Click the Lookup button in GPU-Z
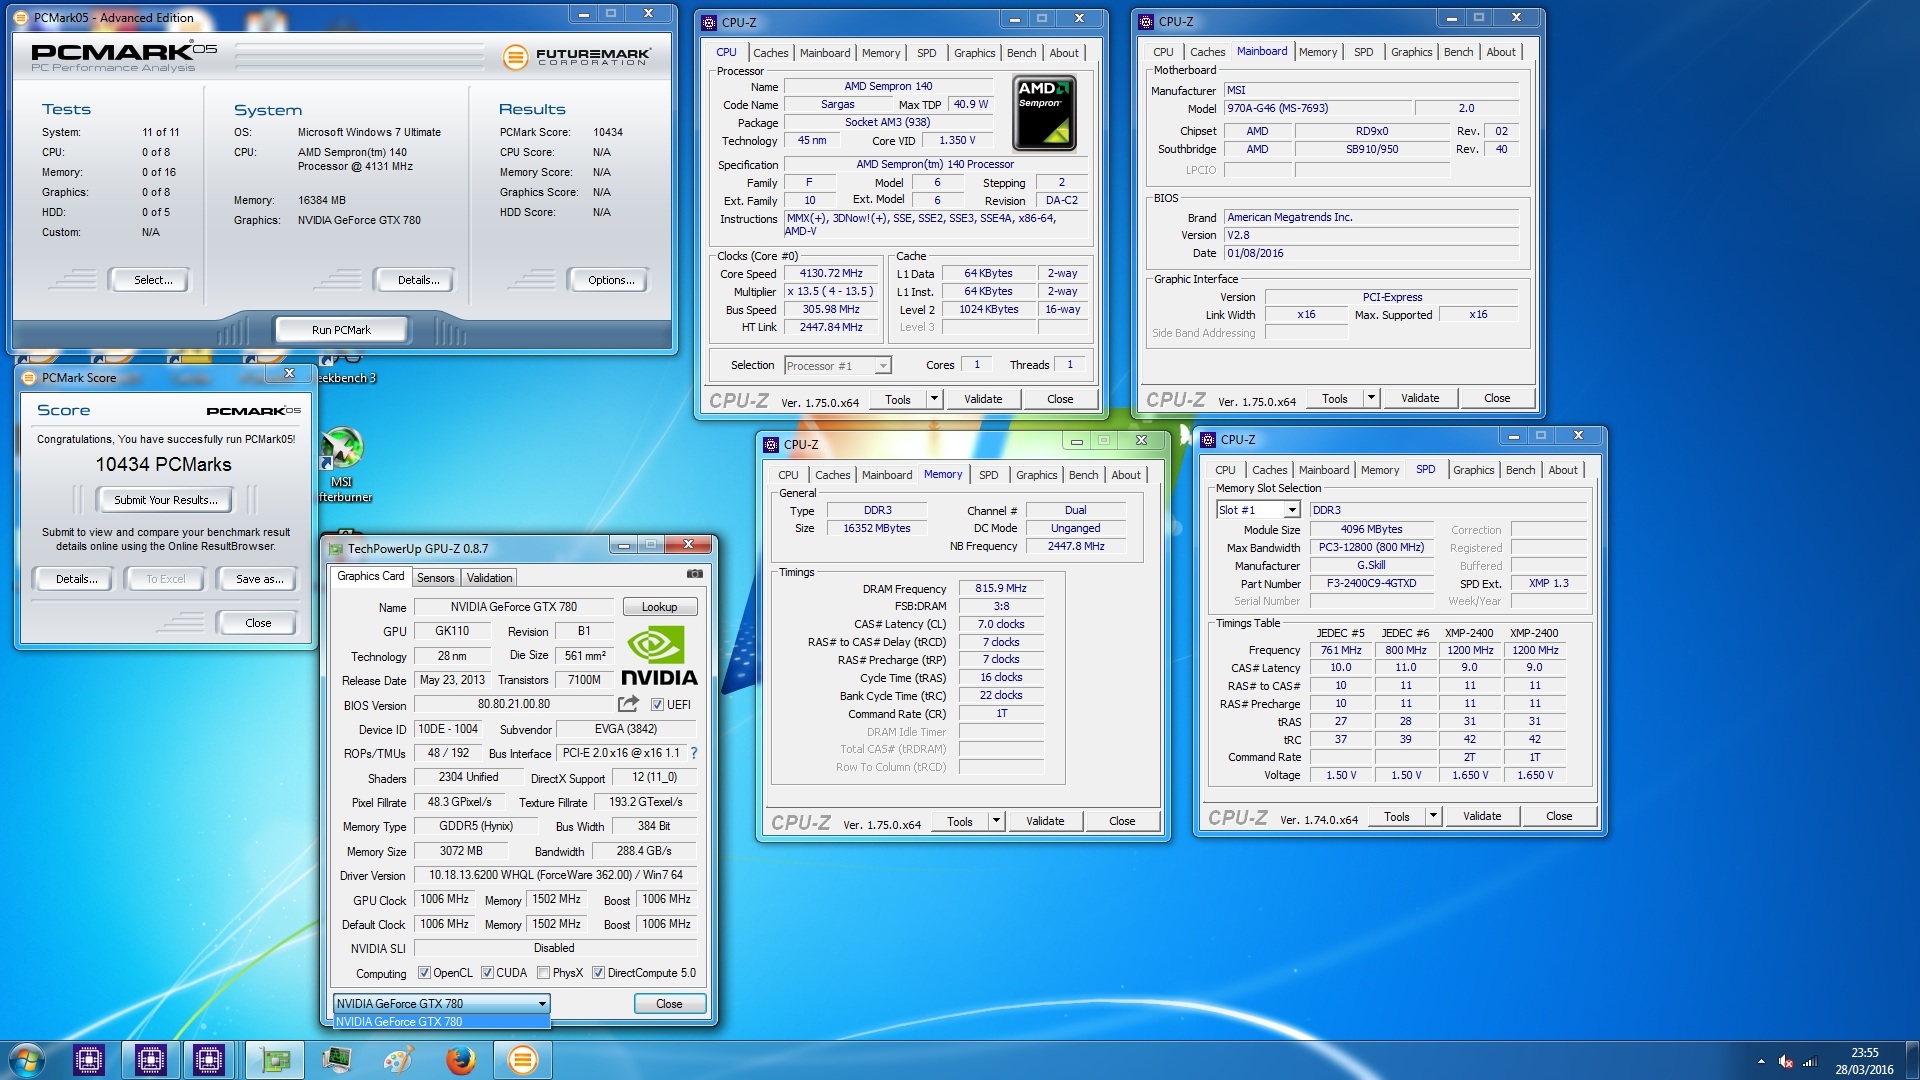The width and height of the screenshot is (1920, 1080). coord(659,607)
